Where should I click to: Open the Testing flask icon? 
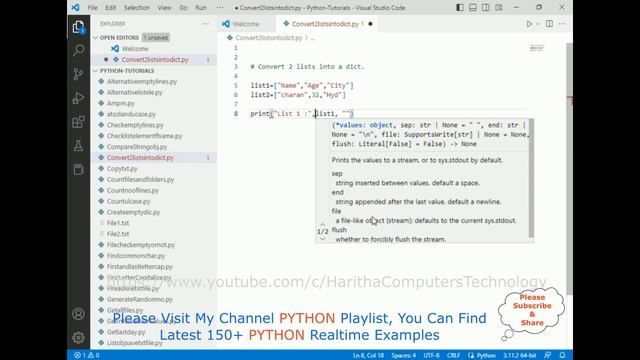pos(78,146)
